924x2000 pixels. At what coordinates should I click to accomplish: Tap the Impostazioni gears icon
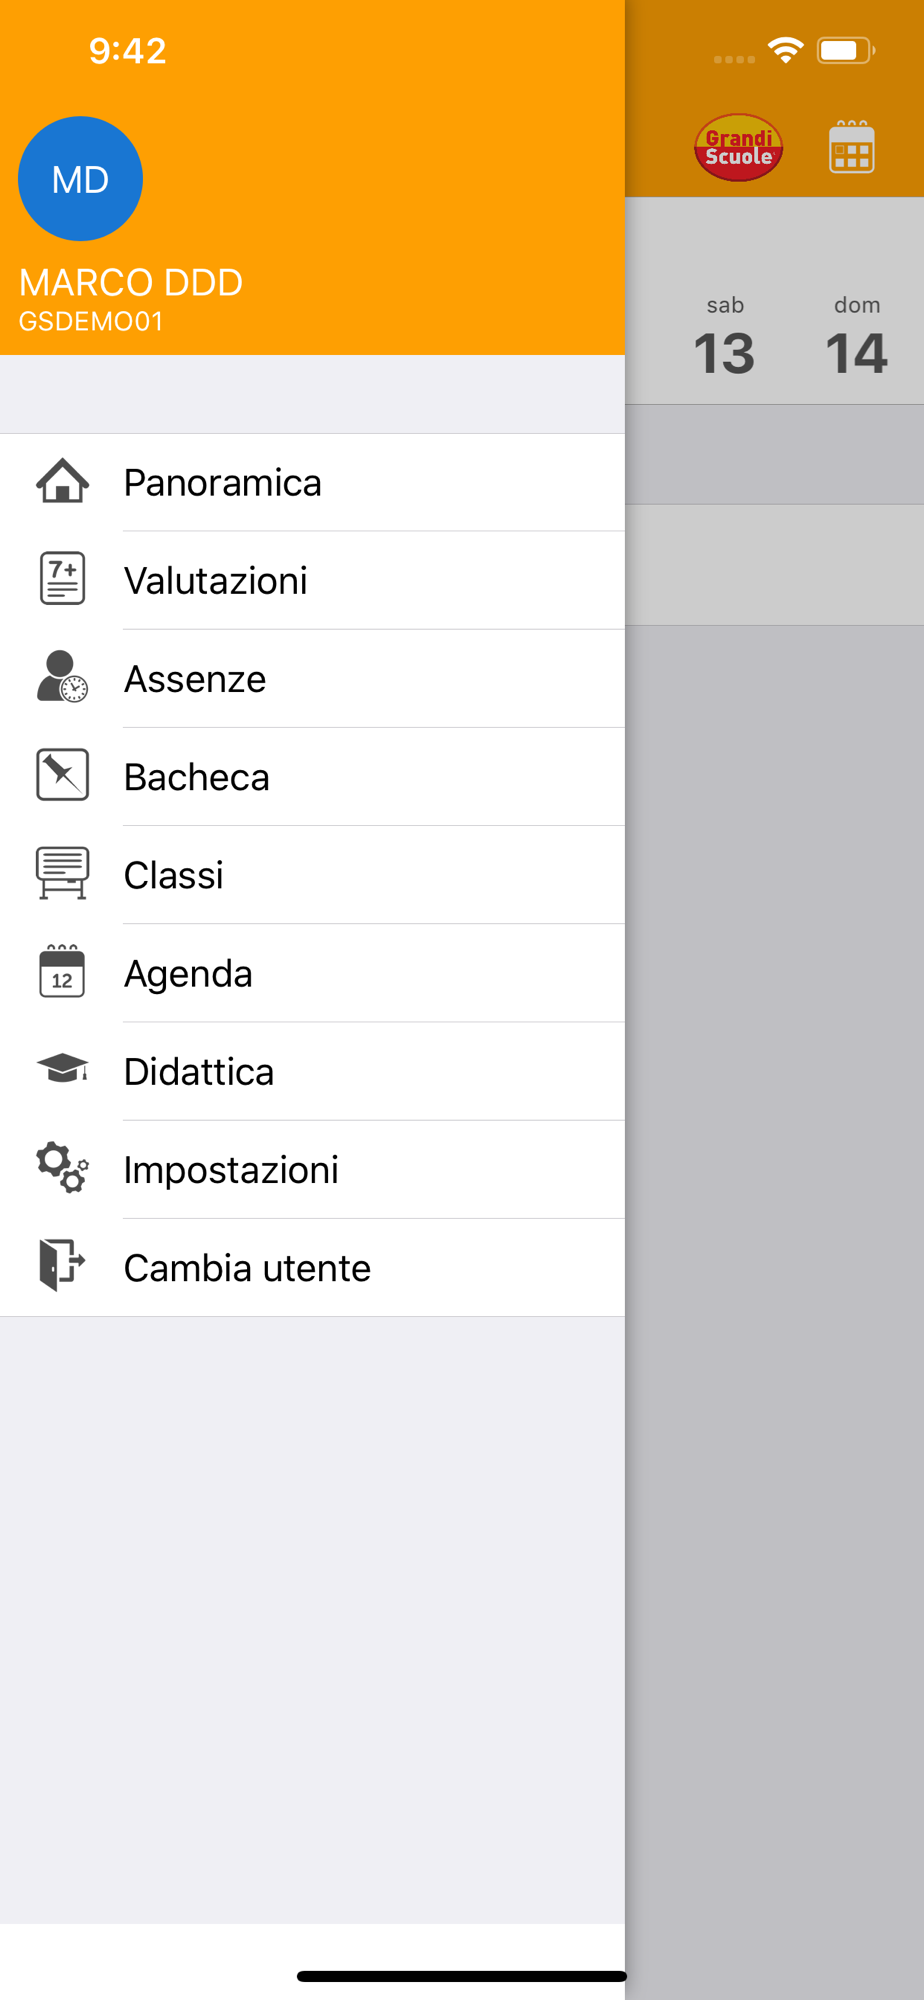(62, 1167)
